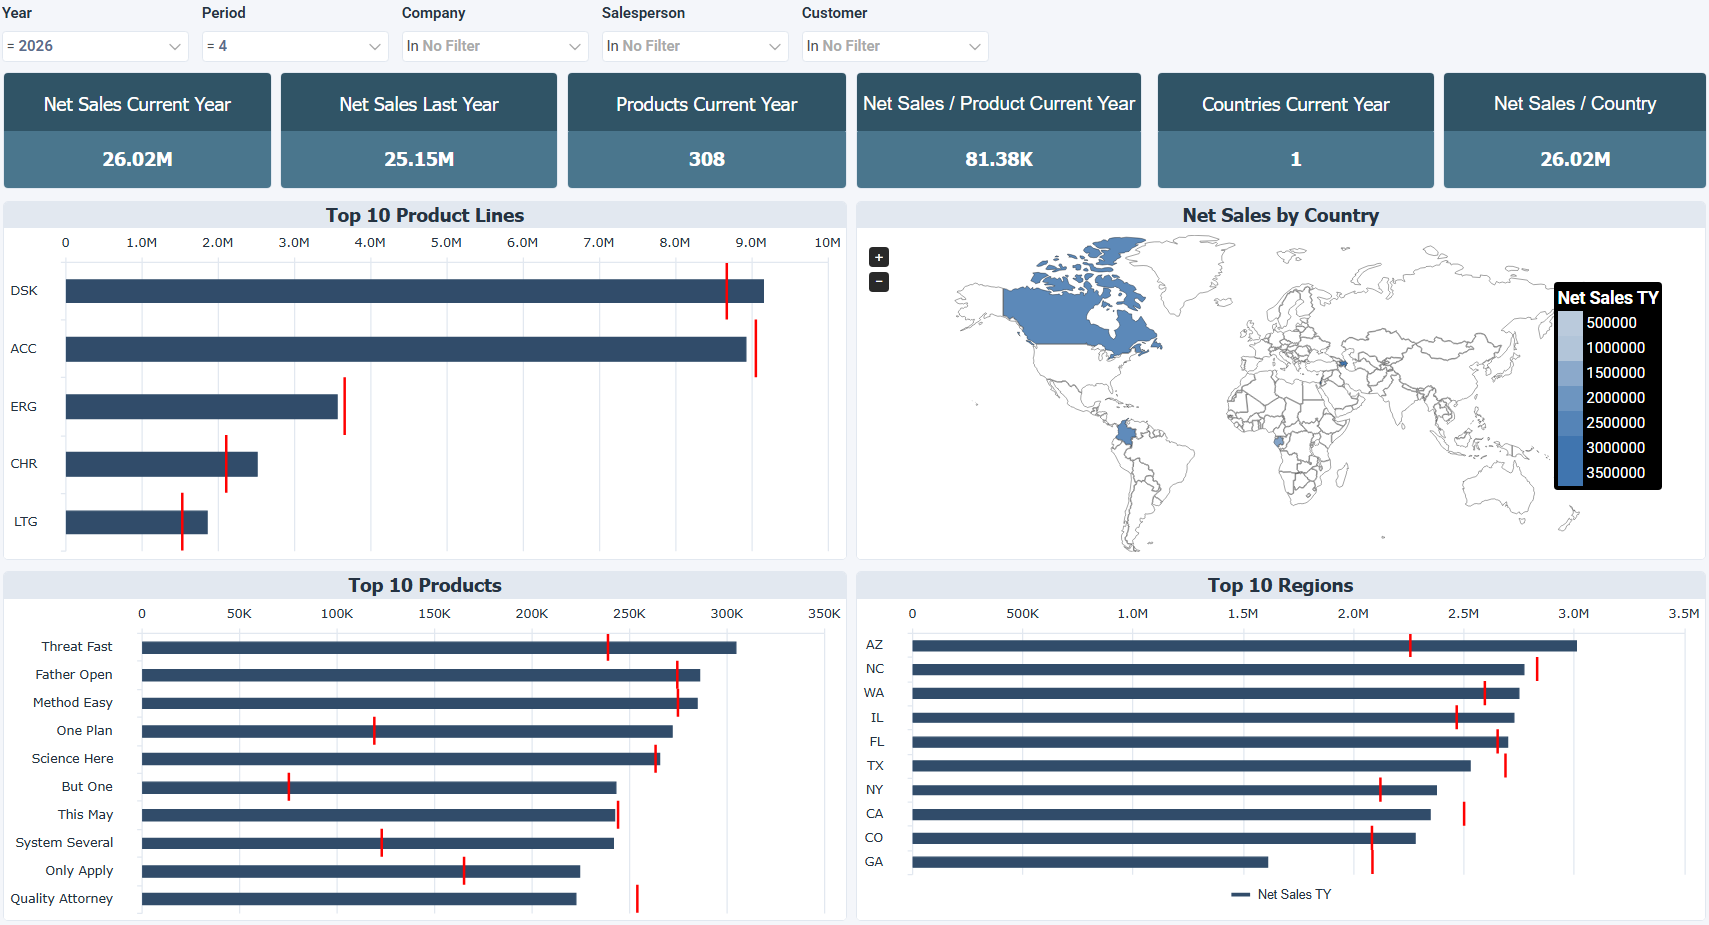Click the NY region bar
1709x925 pixels.
point(1174,790)
